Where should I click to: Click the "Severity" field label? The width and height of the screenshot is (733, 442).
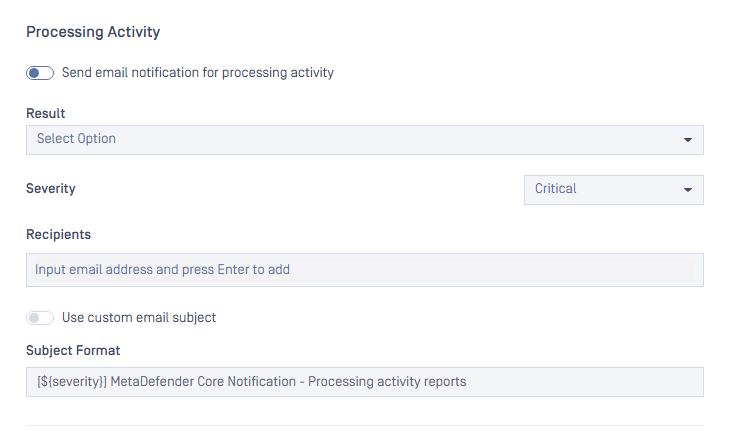(x=50, y=189)
